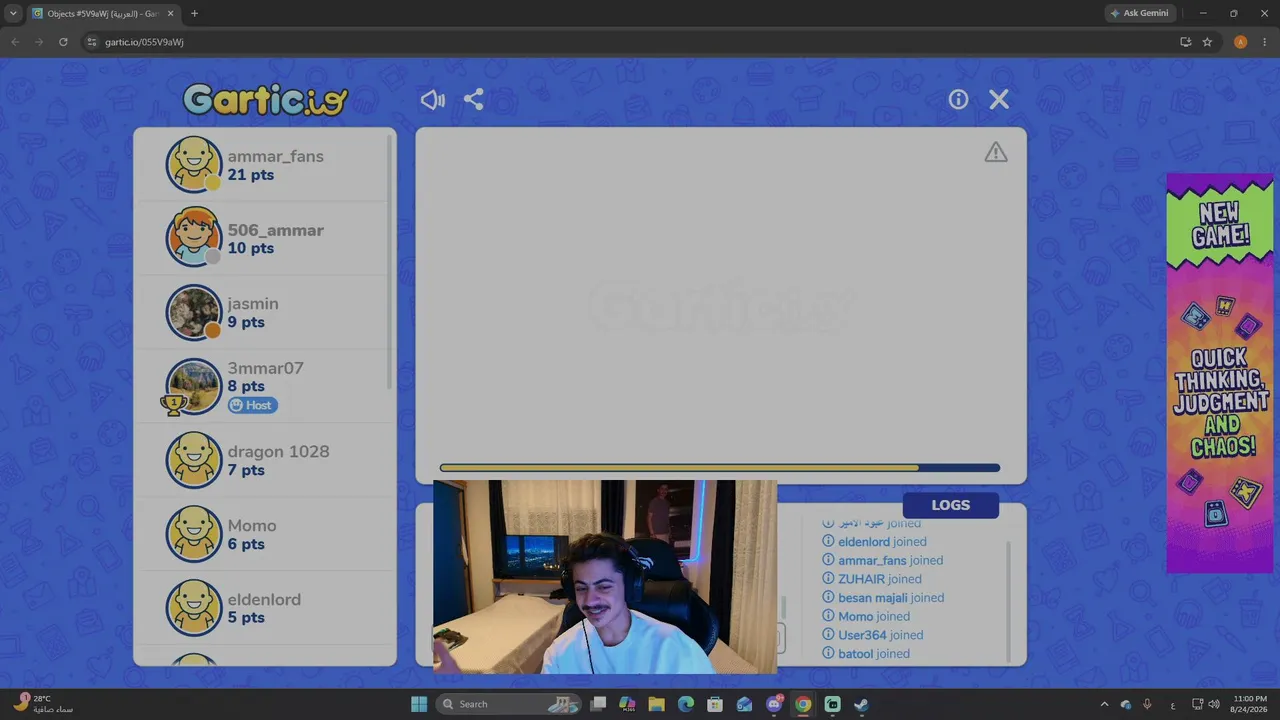Select ammar_fans player avatar
This screenshot has width=1280, height=720.
(193, 165)
